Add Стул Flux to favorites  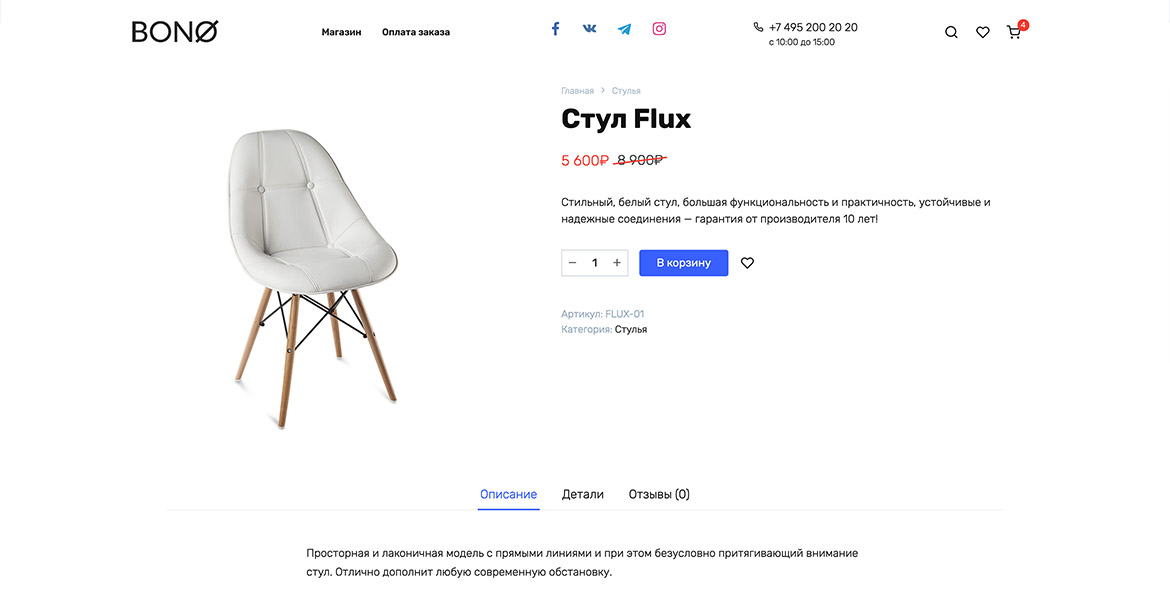pyautogui.click(x=747, y=263)
